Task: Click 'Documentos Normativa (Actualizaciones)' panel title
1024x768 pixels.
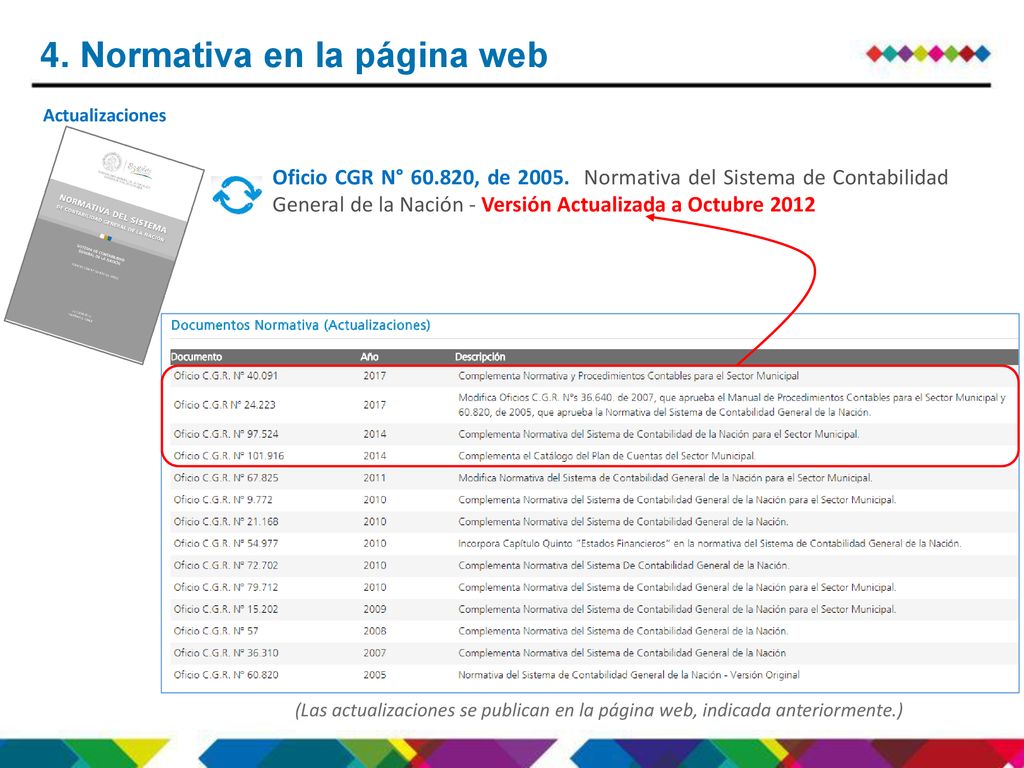Action: (x=300, y=325)
